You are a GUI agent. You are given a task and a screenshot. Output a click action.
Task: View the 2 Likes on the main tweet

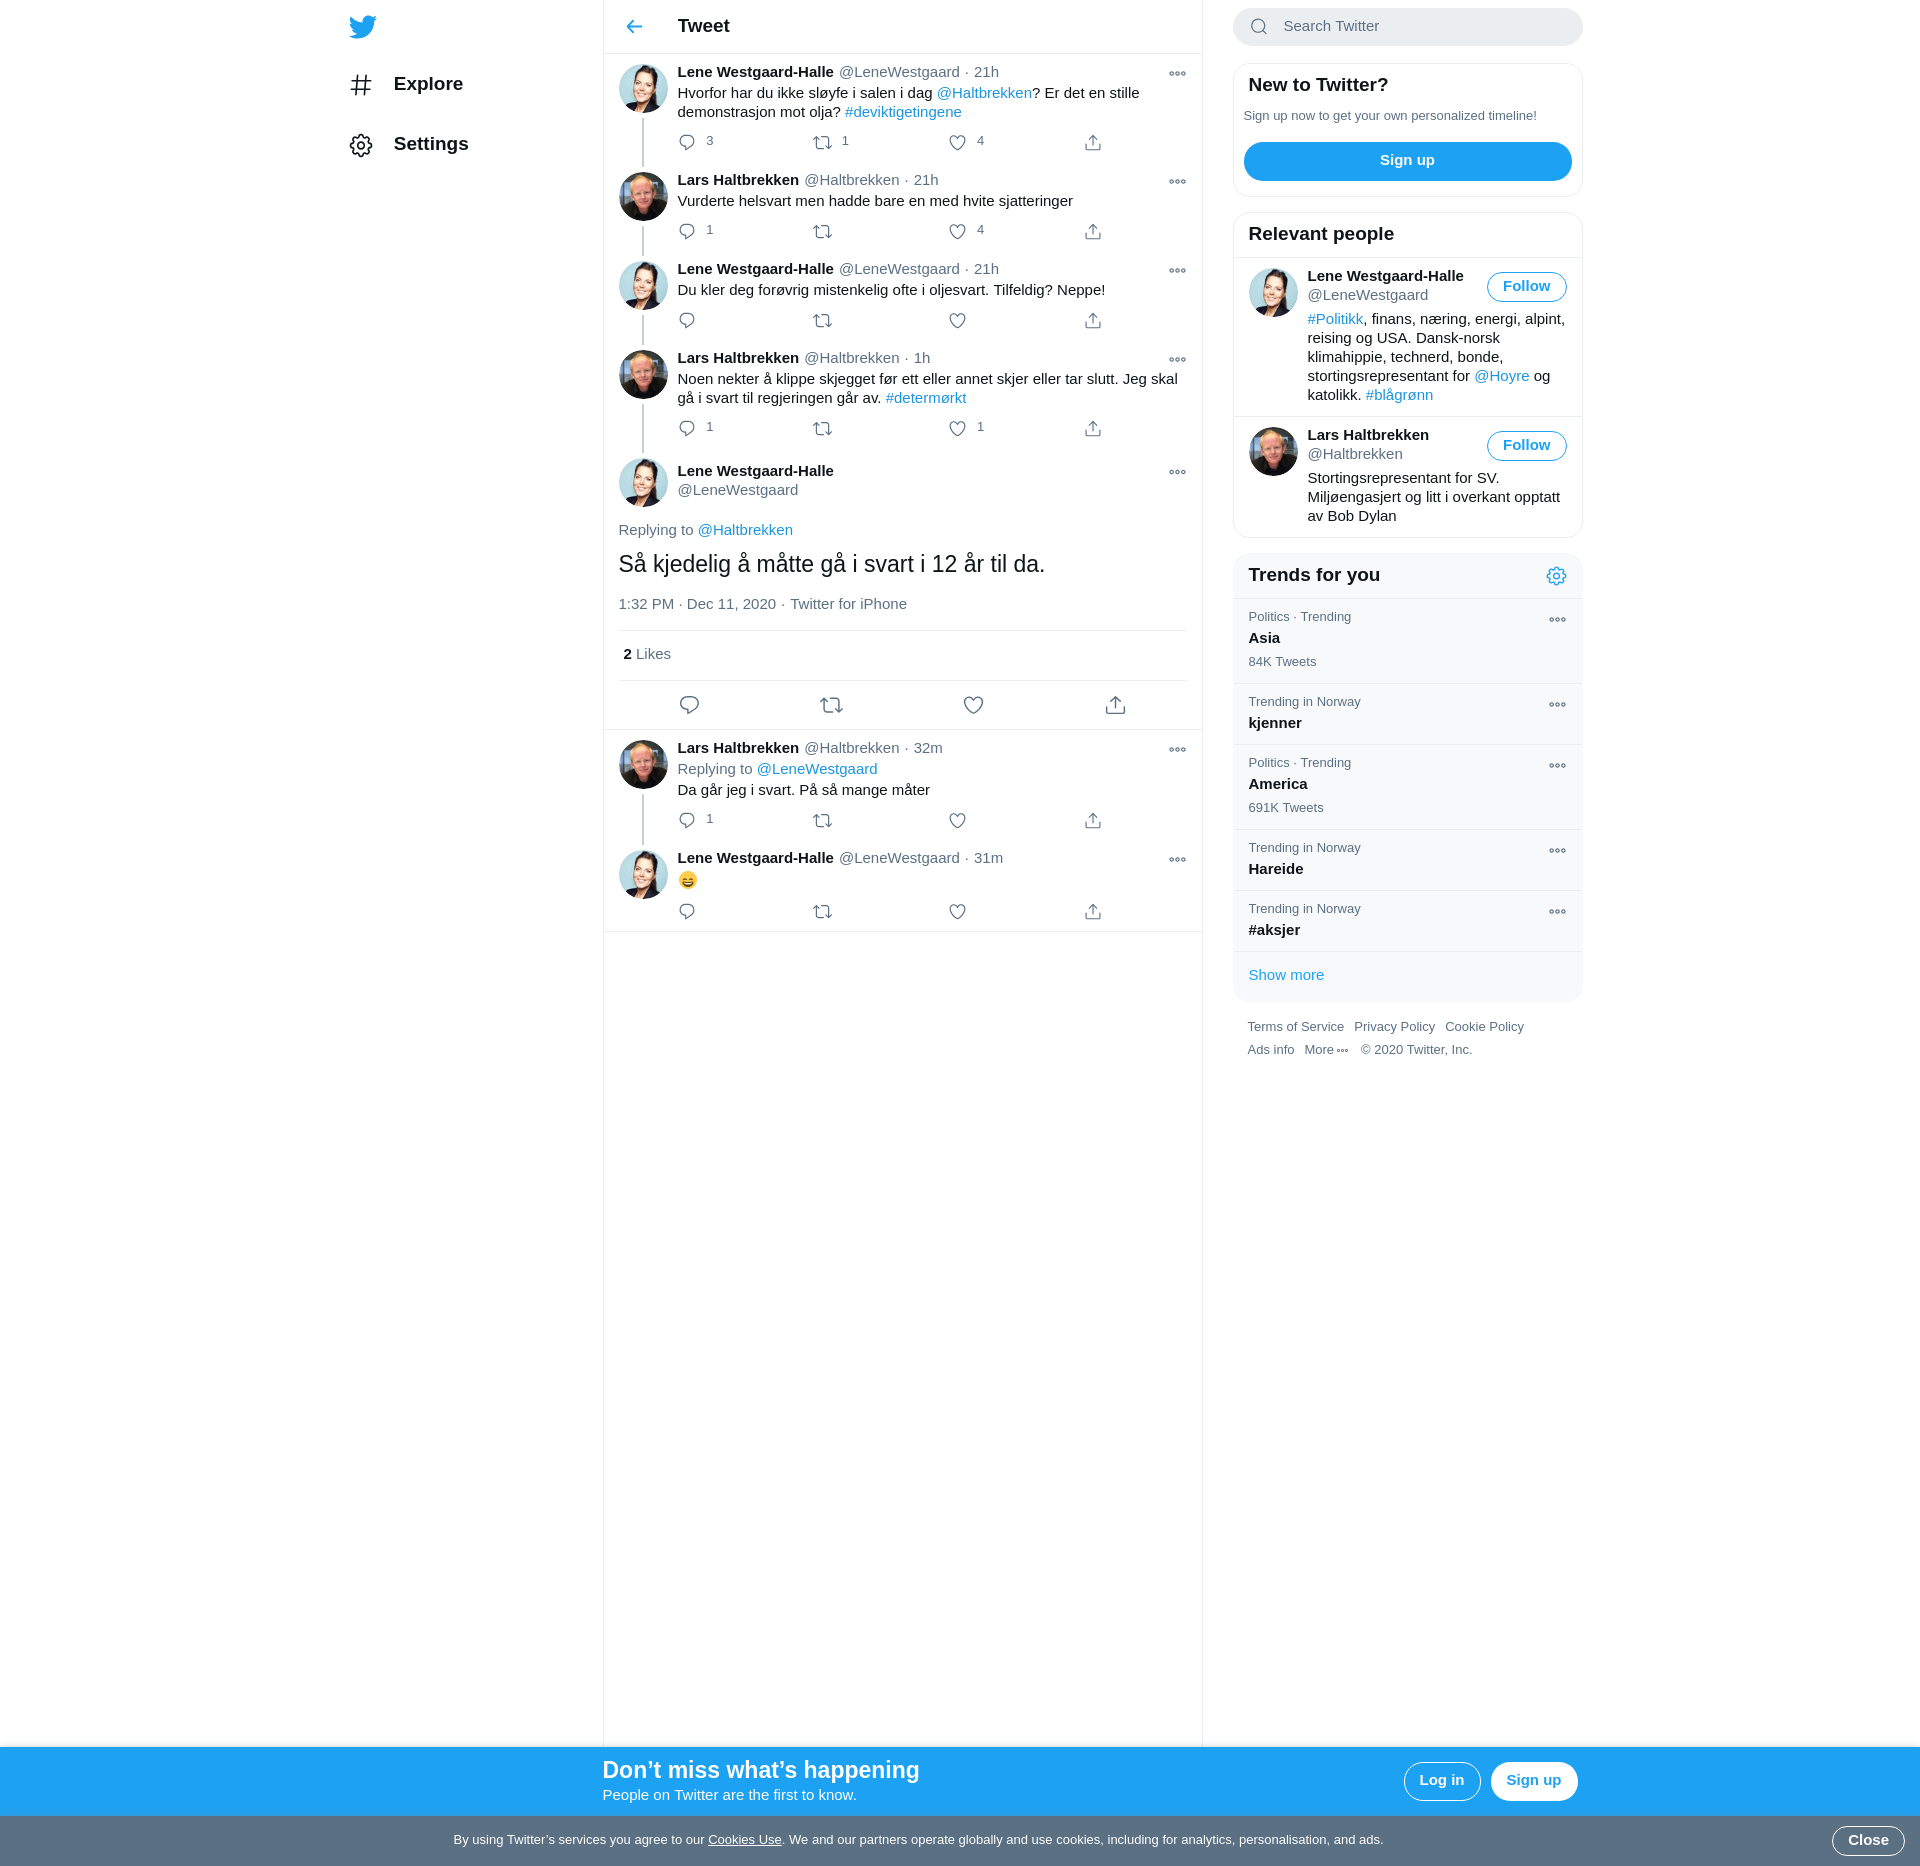[647, 654]
